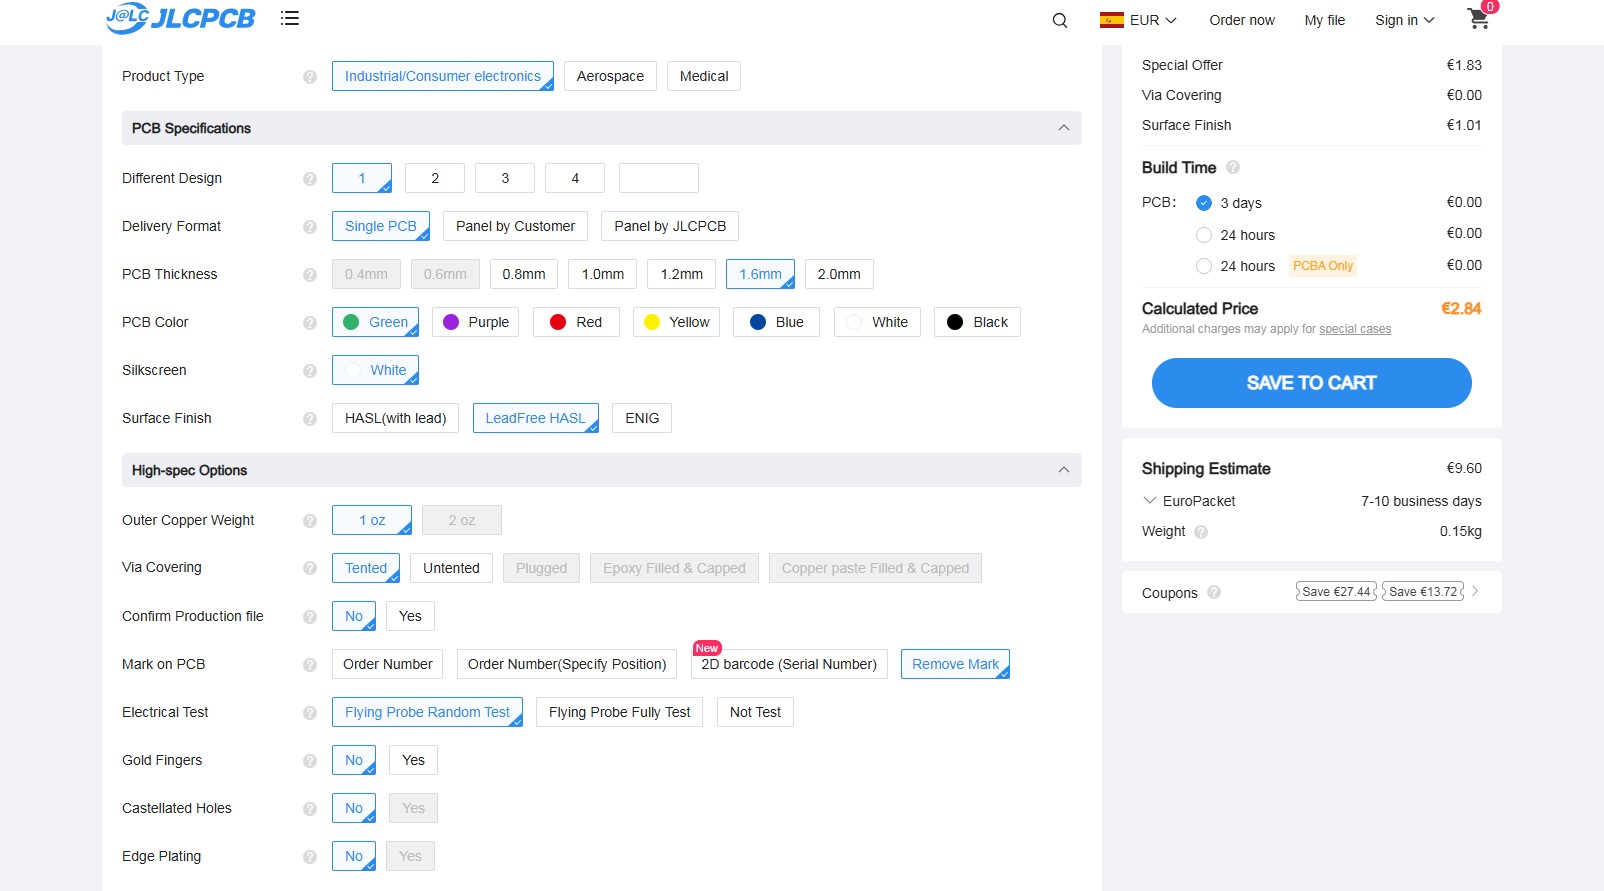Click help icon next to Product Type
Viewport: 1604px width, 891px height.
pyautogui.click(x=310, y=77)
